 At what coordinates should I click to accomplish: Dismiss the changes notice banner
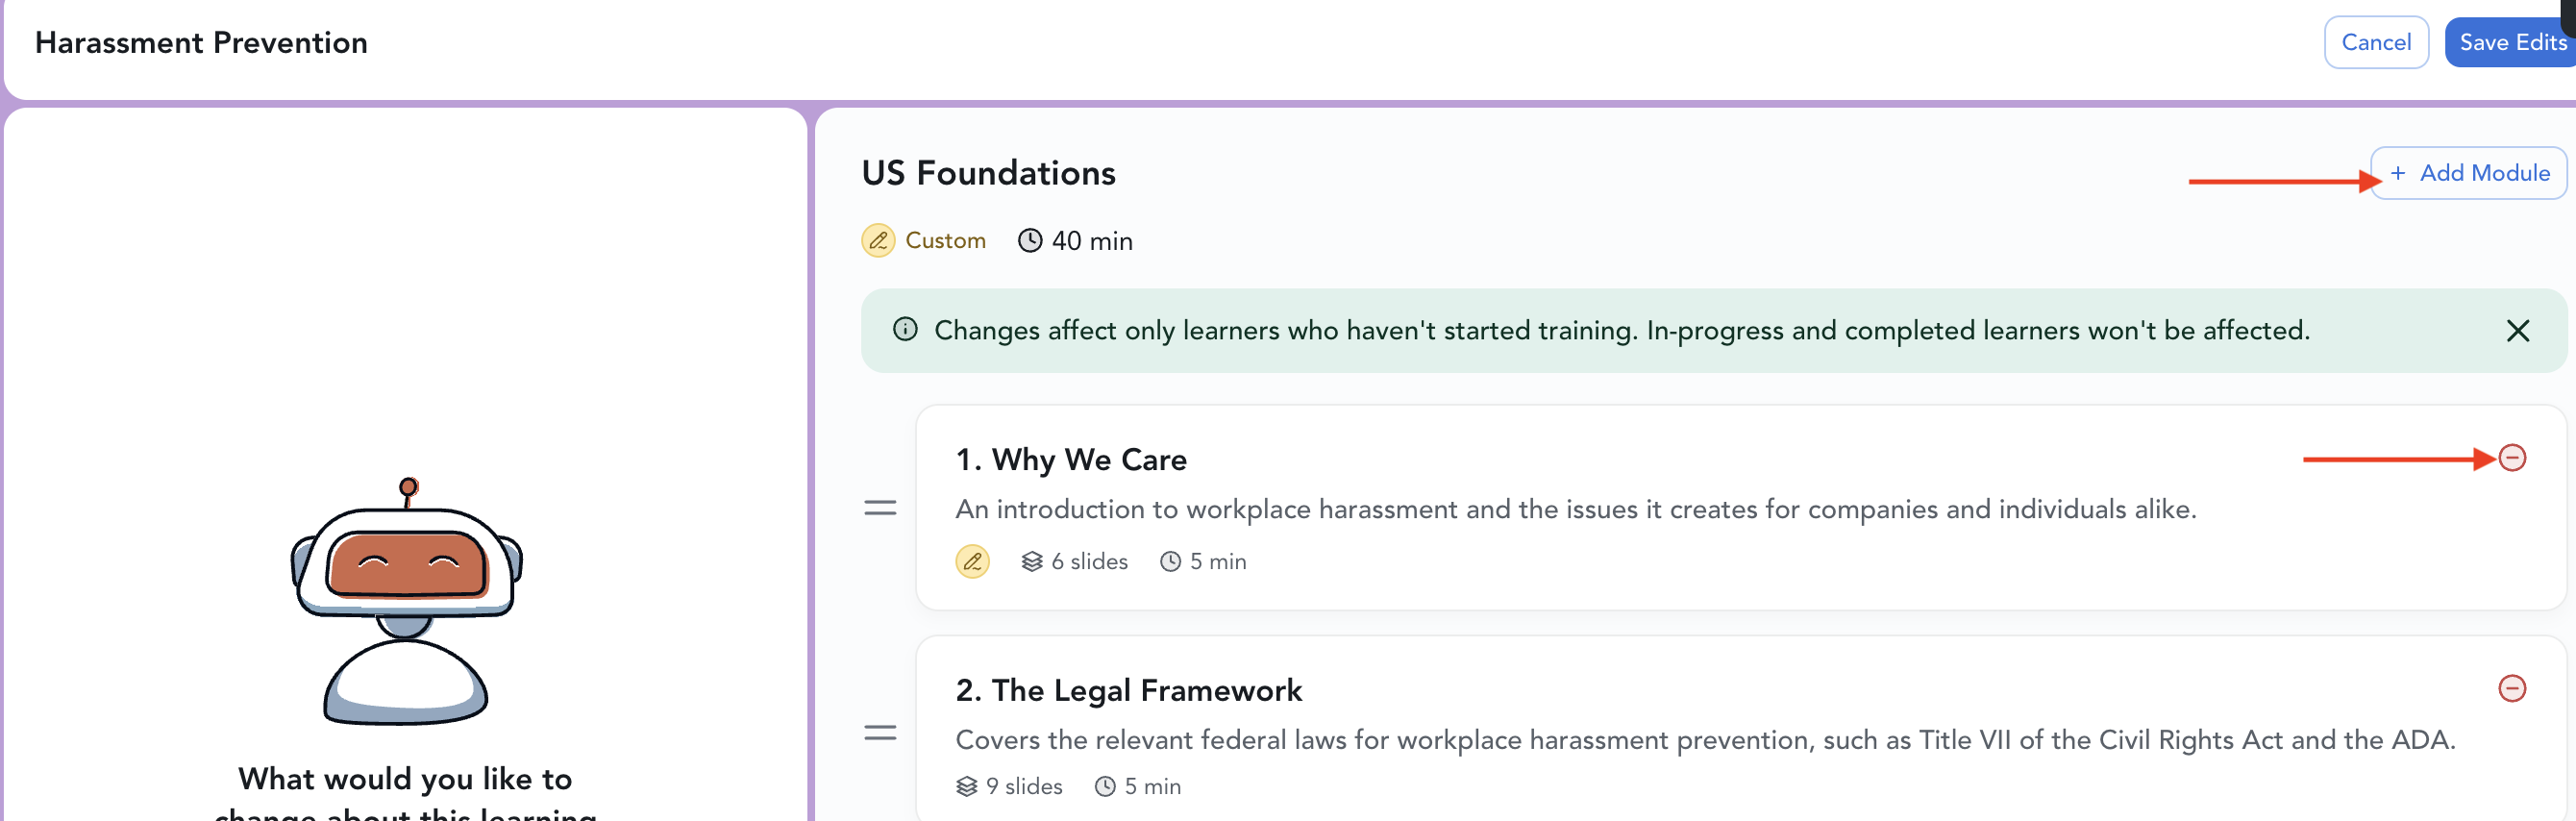tap(2517, 331)
